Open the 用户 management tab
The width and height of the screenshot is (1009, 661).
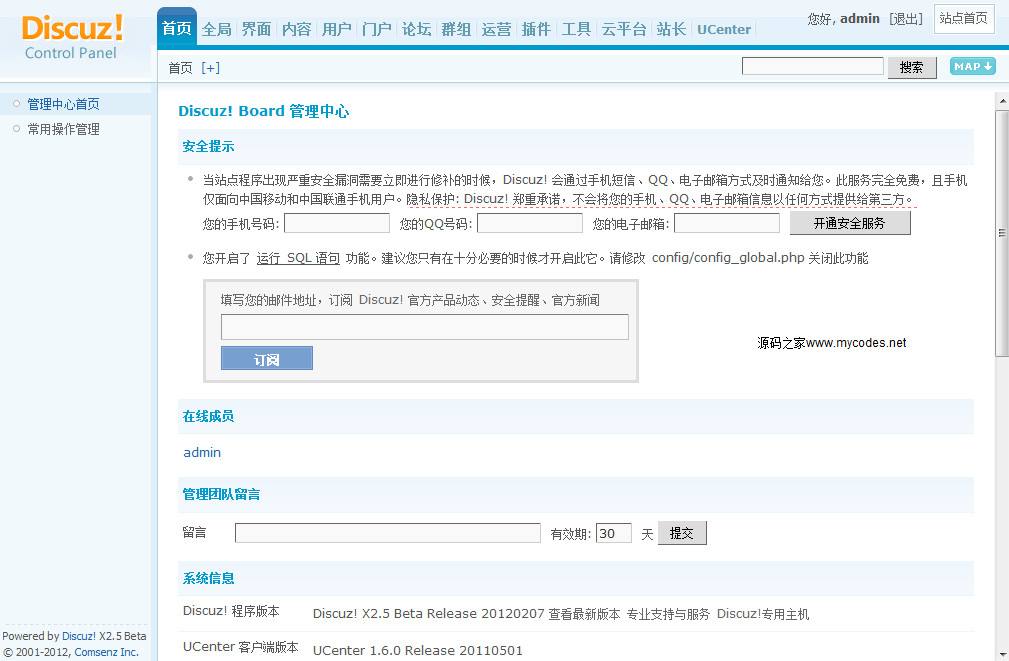click(336, 29)
